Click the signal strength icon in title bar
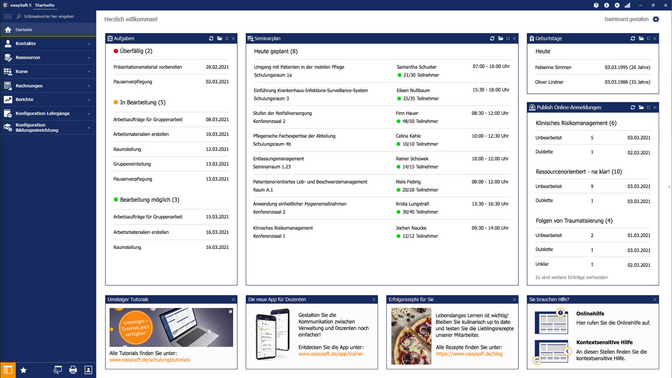Screen dimensions: 672x378 click(627, 5)
